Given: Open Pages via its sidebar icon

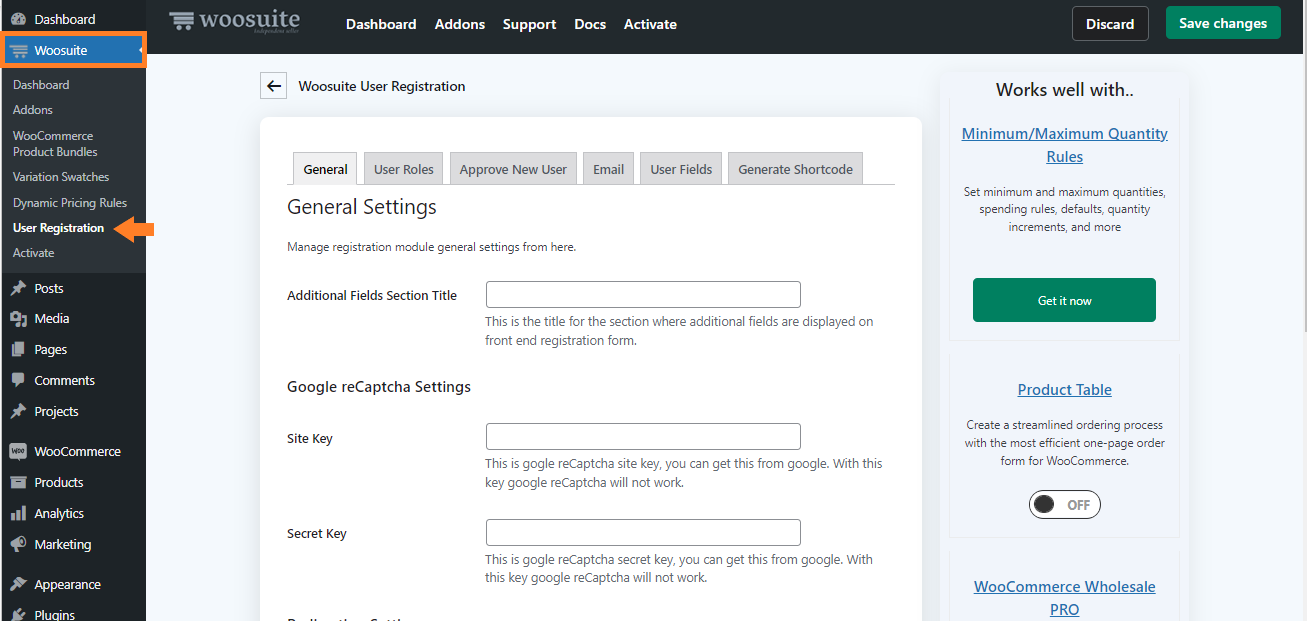Looking at the screenshot, I should click(18, 350).
